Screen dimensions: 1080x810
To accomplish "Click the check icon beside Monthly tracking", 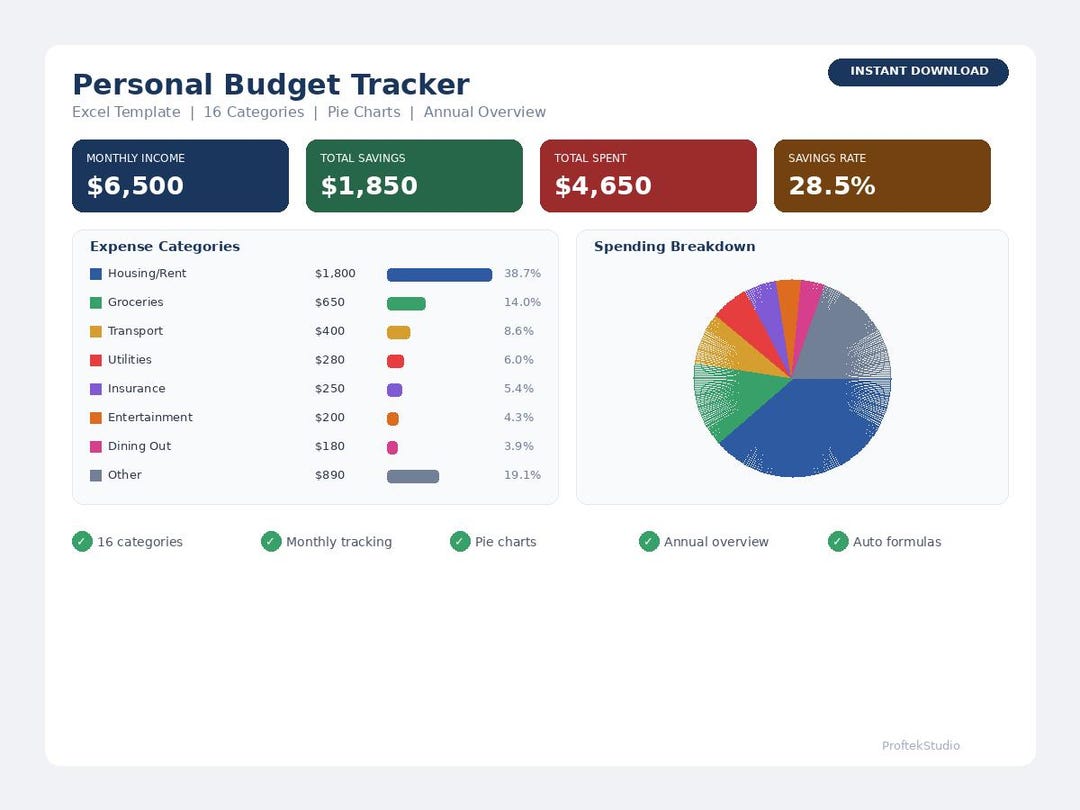I will [271, 542].
